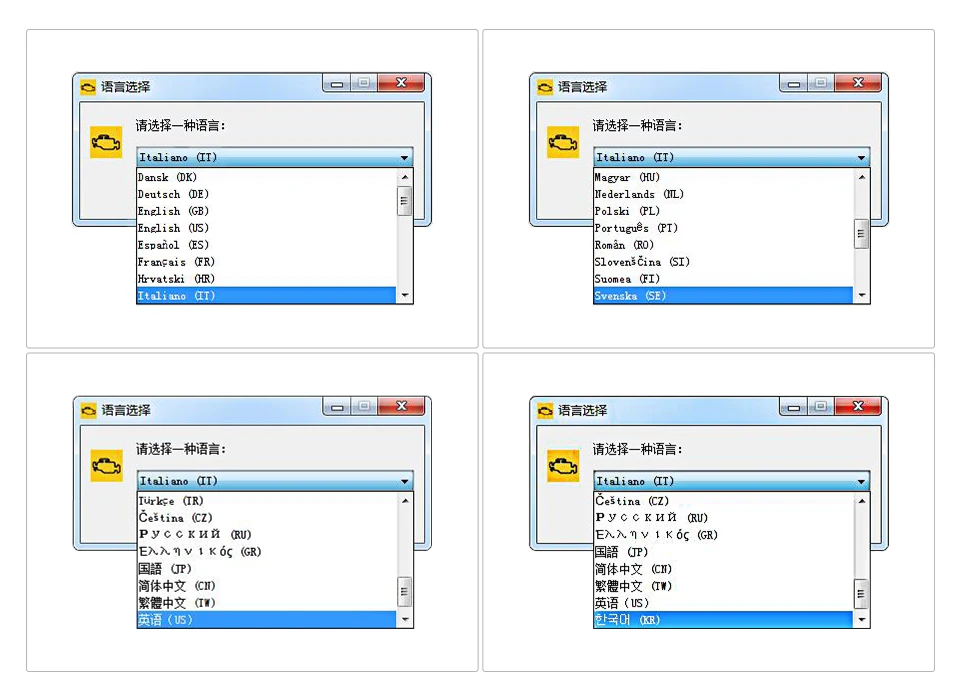Image resolution: width=960 pixels, height=700 pixels.
Task: Pick English (GB) from the list
Action: (x=267, y=211)
